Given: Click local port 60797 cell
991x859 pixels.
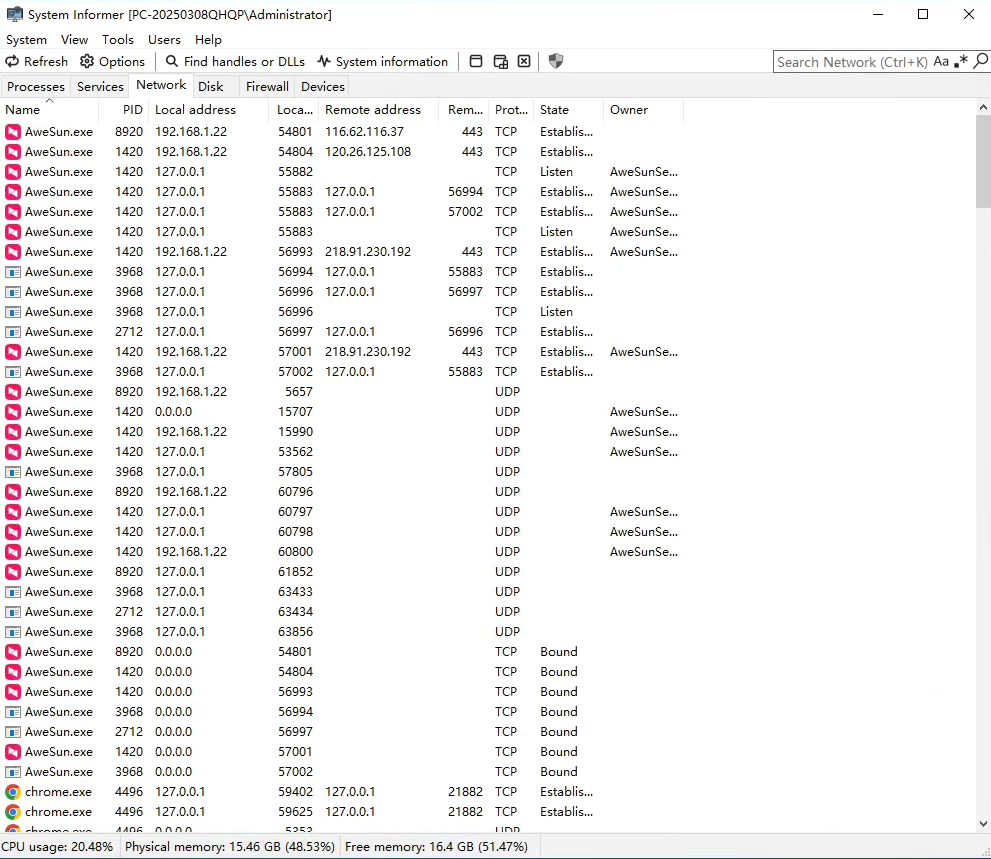Looking at the screenshot, I should point(295,512).
